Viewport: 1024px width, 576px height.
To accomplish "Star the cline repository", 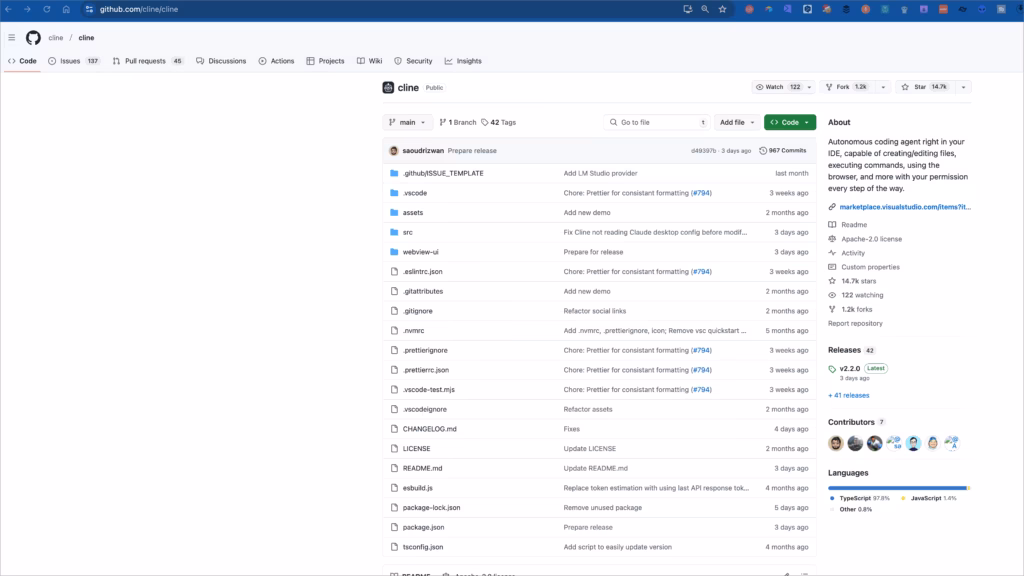I will (925, 87).
